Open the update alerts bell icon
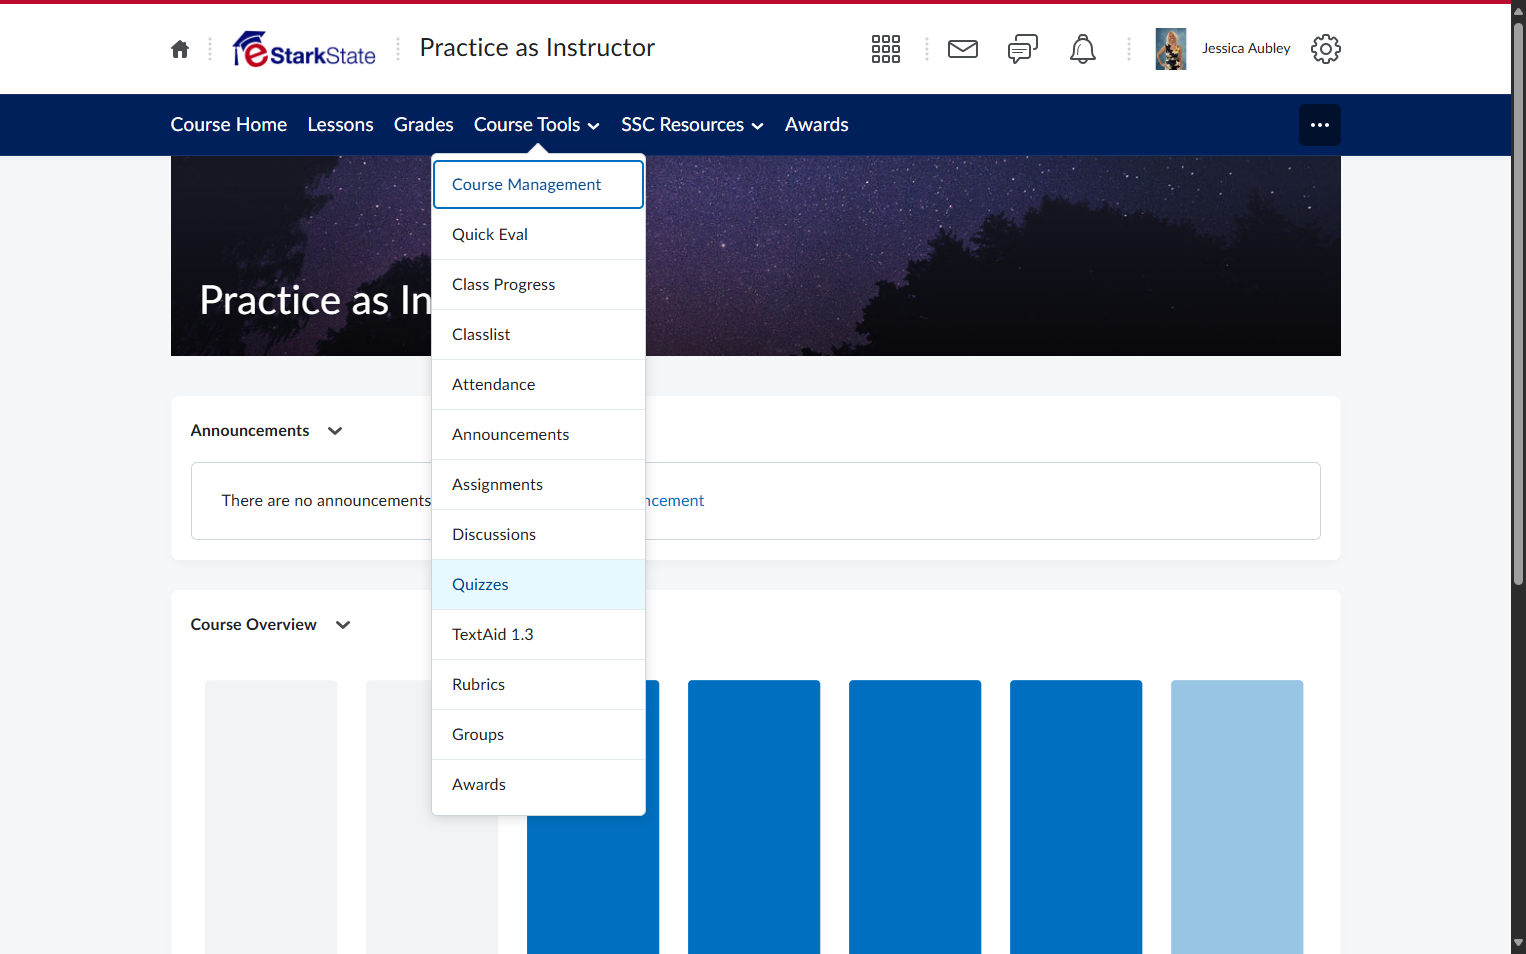1526x954 pixels. click(1083, 49)
